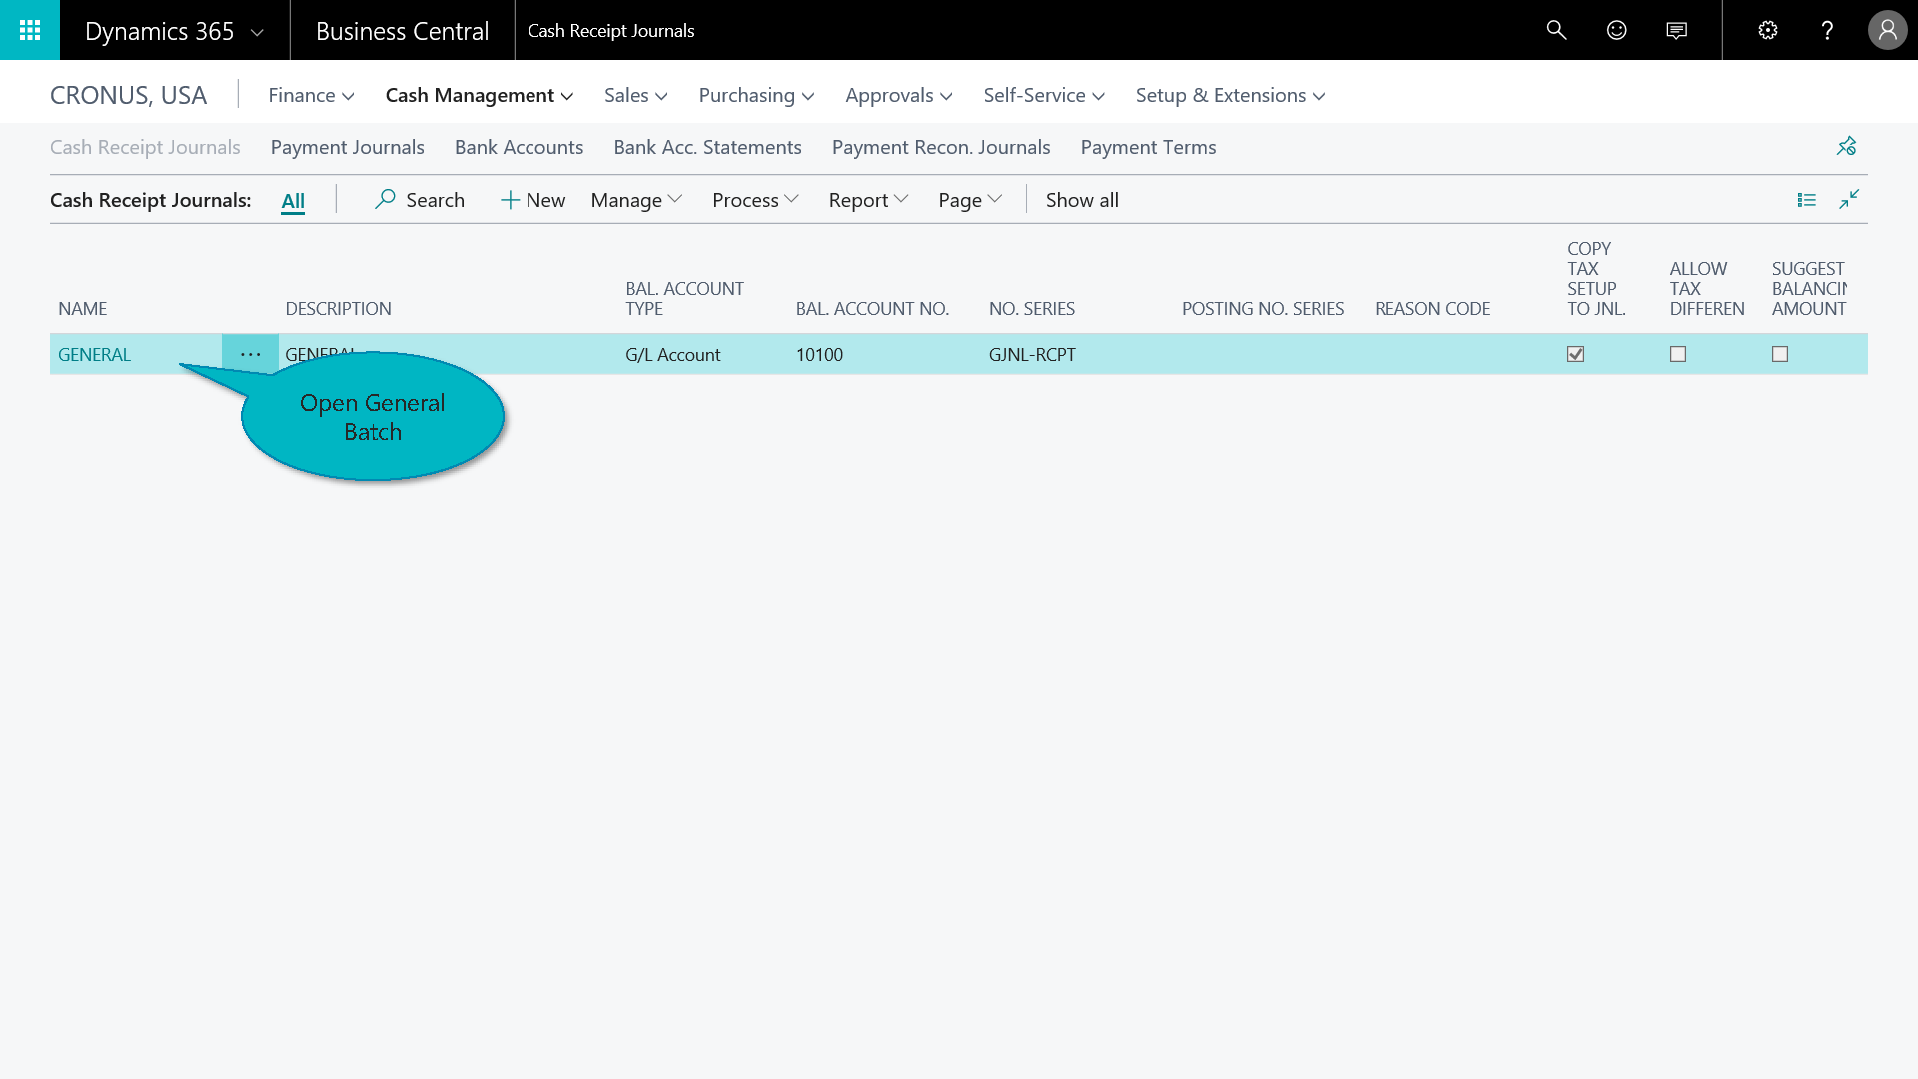Screen dimensions: 1918x1079
Task: Expand the Manage dropdown menu
Action: [x=636, y=200]
